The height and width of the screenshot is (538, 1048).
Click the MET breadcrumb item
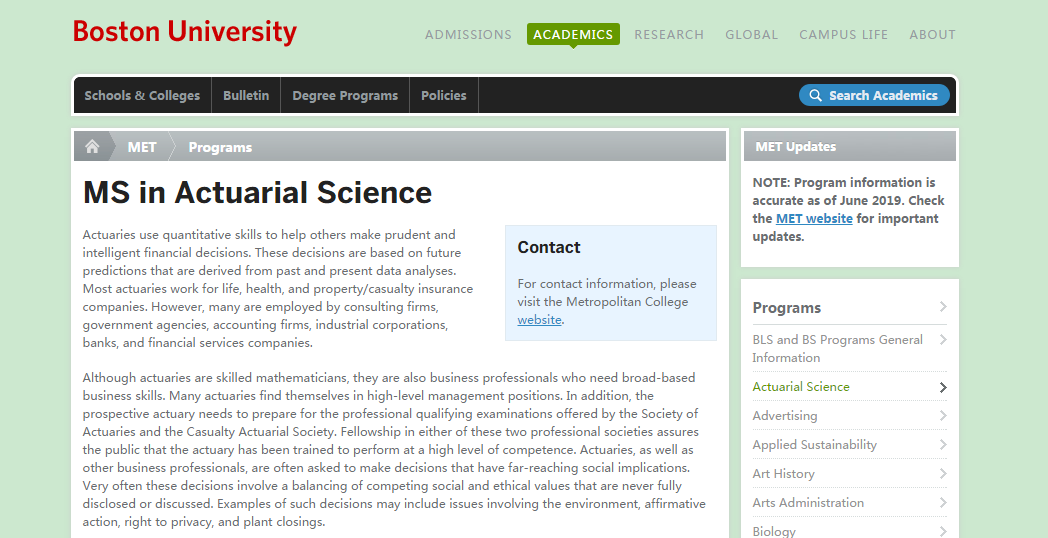pyautogui.click(x=142, y=147)
